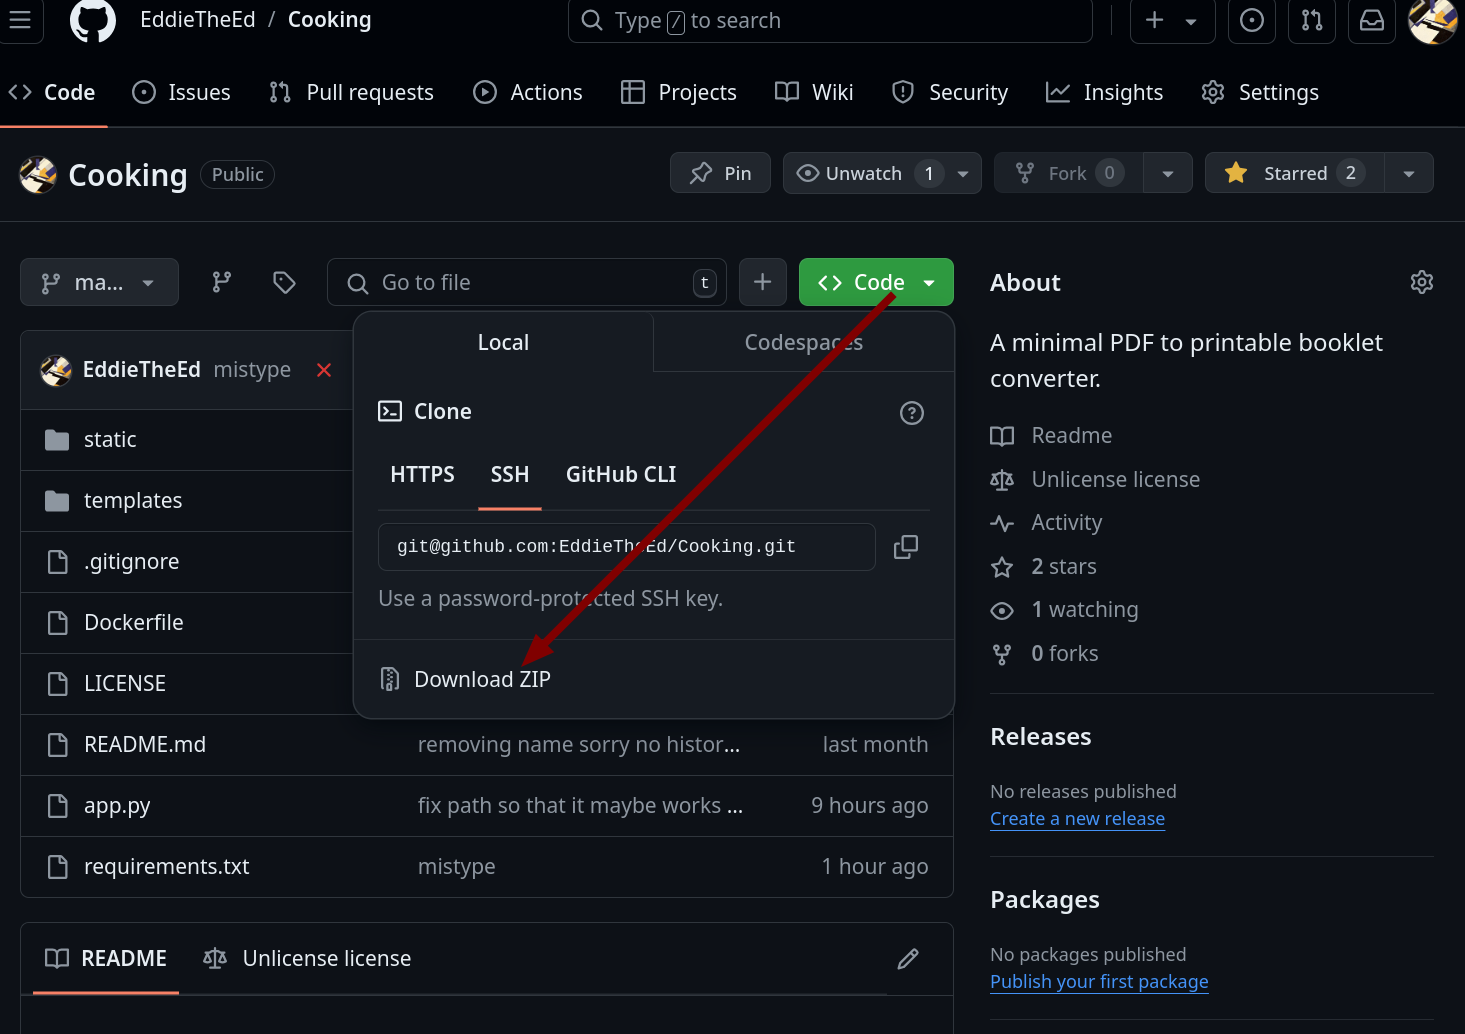Expand the star lists dropdown arrow
1465x1034 pixels.
(x=1409, y=173)
